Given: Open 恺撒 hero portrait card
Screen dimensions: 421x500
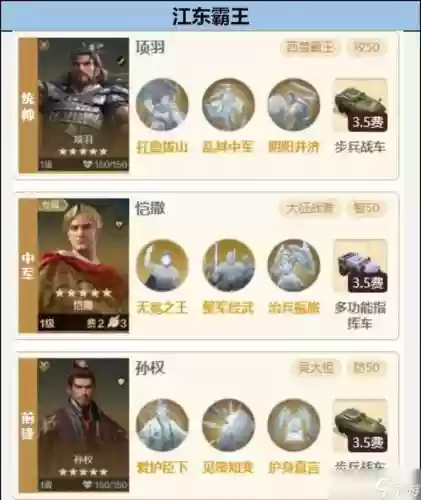Looking at the screenshot, I should click(x=83, y=265).
